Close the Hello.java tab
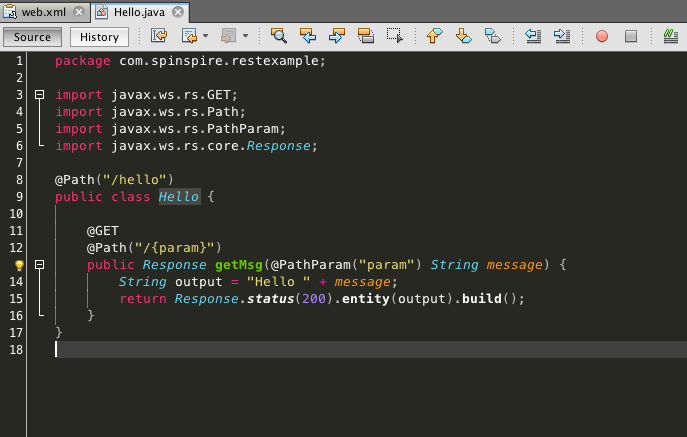The image size is (687, 437). (x=178, y=12)
